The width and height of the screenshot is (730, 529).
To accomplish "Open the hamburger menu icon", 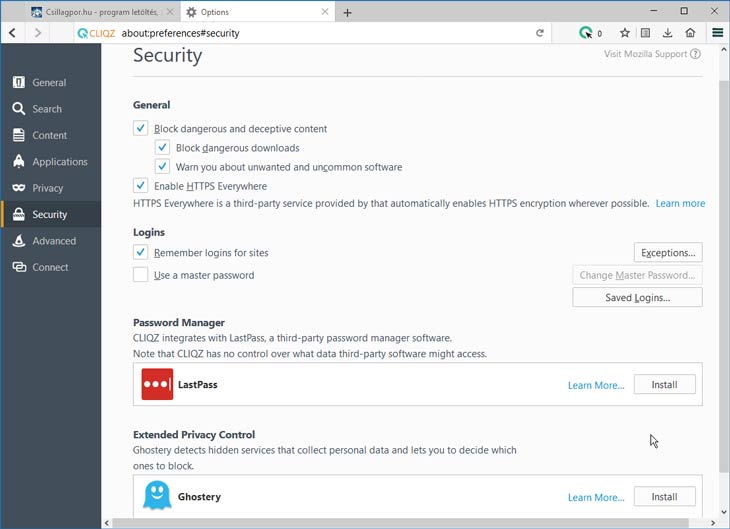I will [x=717, y=33].
